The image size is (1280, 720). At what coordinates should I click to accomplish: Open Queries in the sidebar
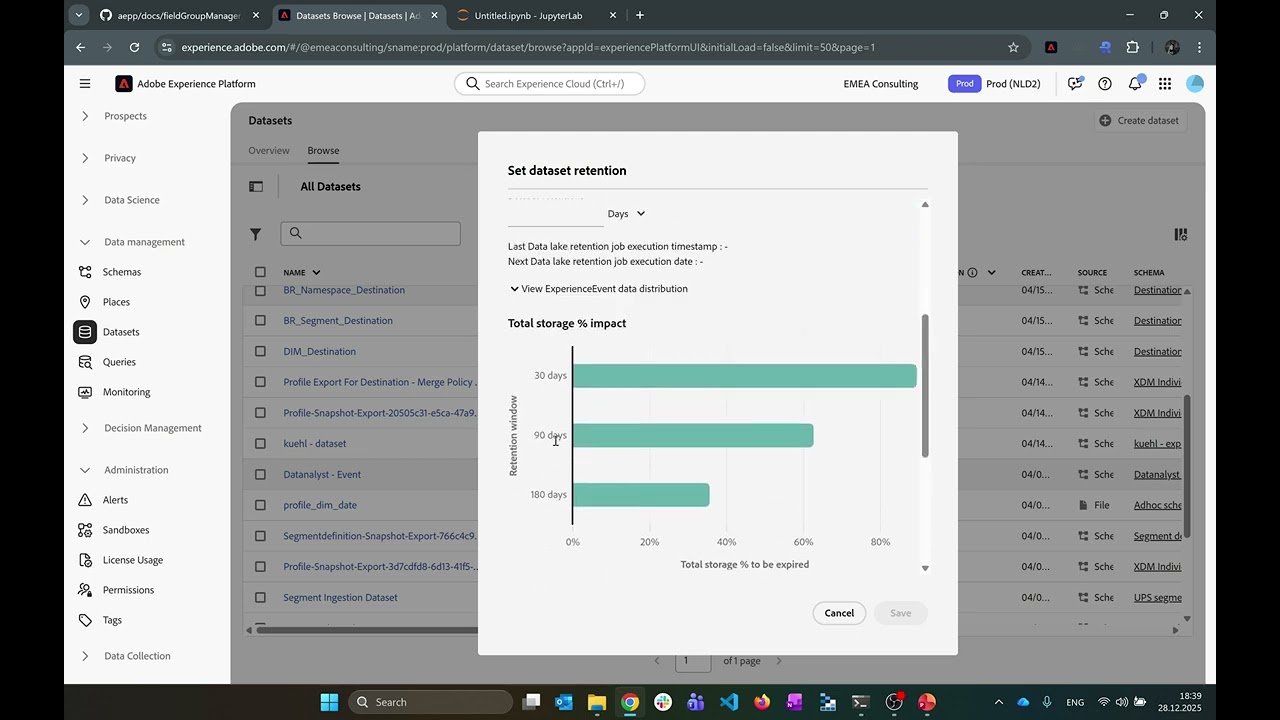point(119,362)
